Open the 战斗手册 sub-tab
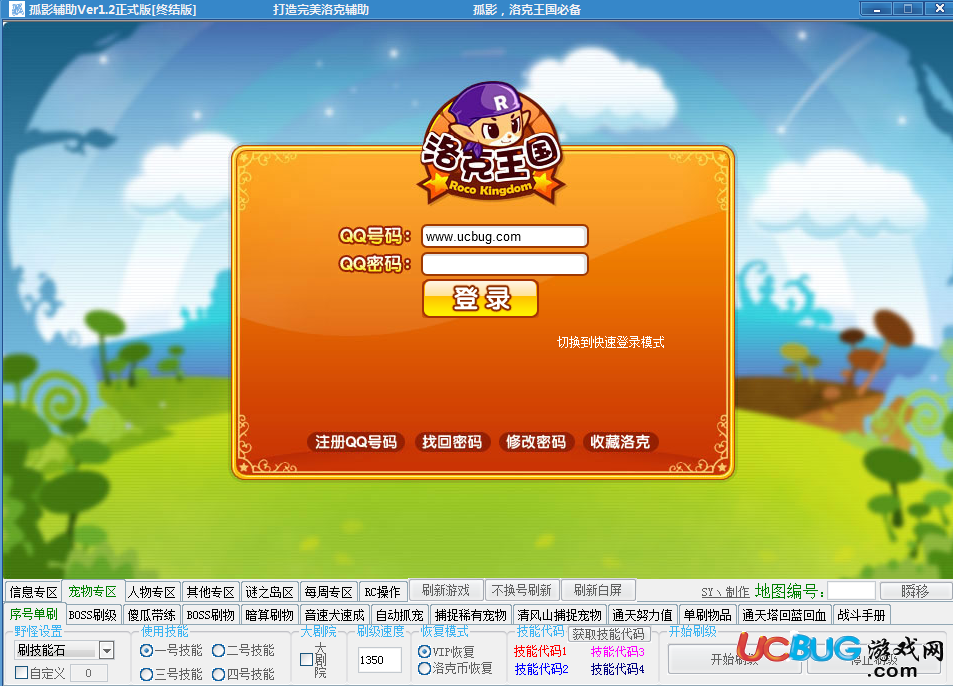This screenshot has height=686, width=953. (x=861, y=615)
